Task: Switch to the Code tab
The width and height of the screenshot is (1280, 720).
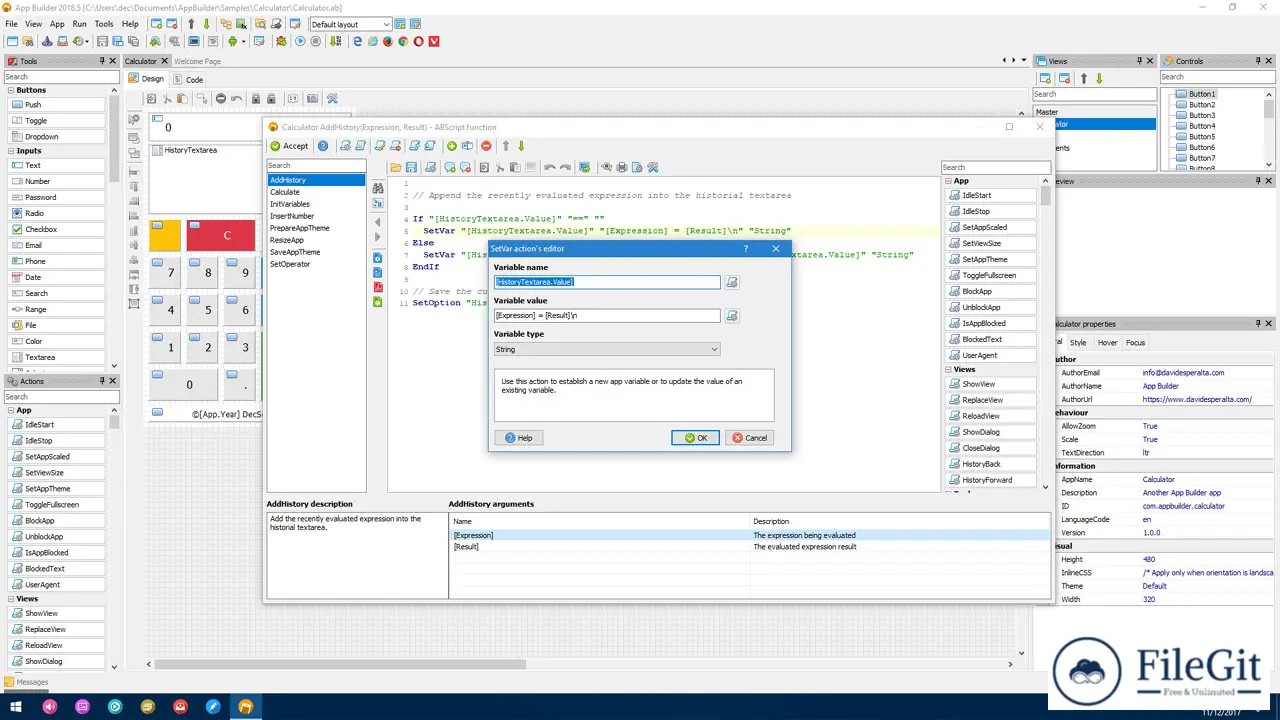Action: (x=188, y=79)
